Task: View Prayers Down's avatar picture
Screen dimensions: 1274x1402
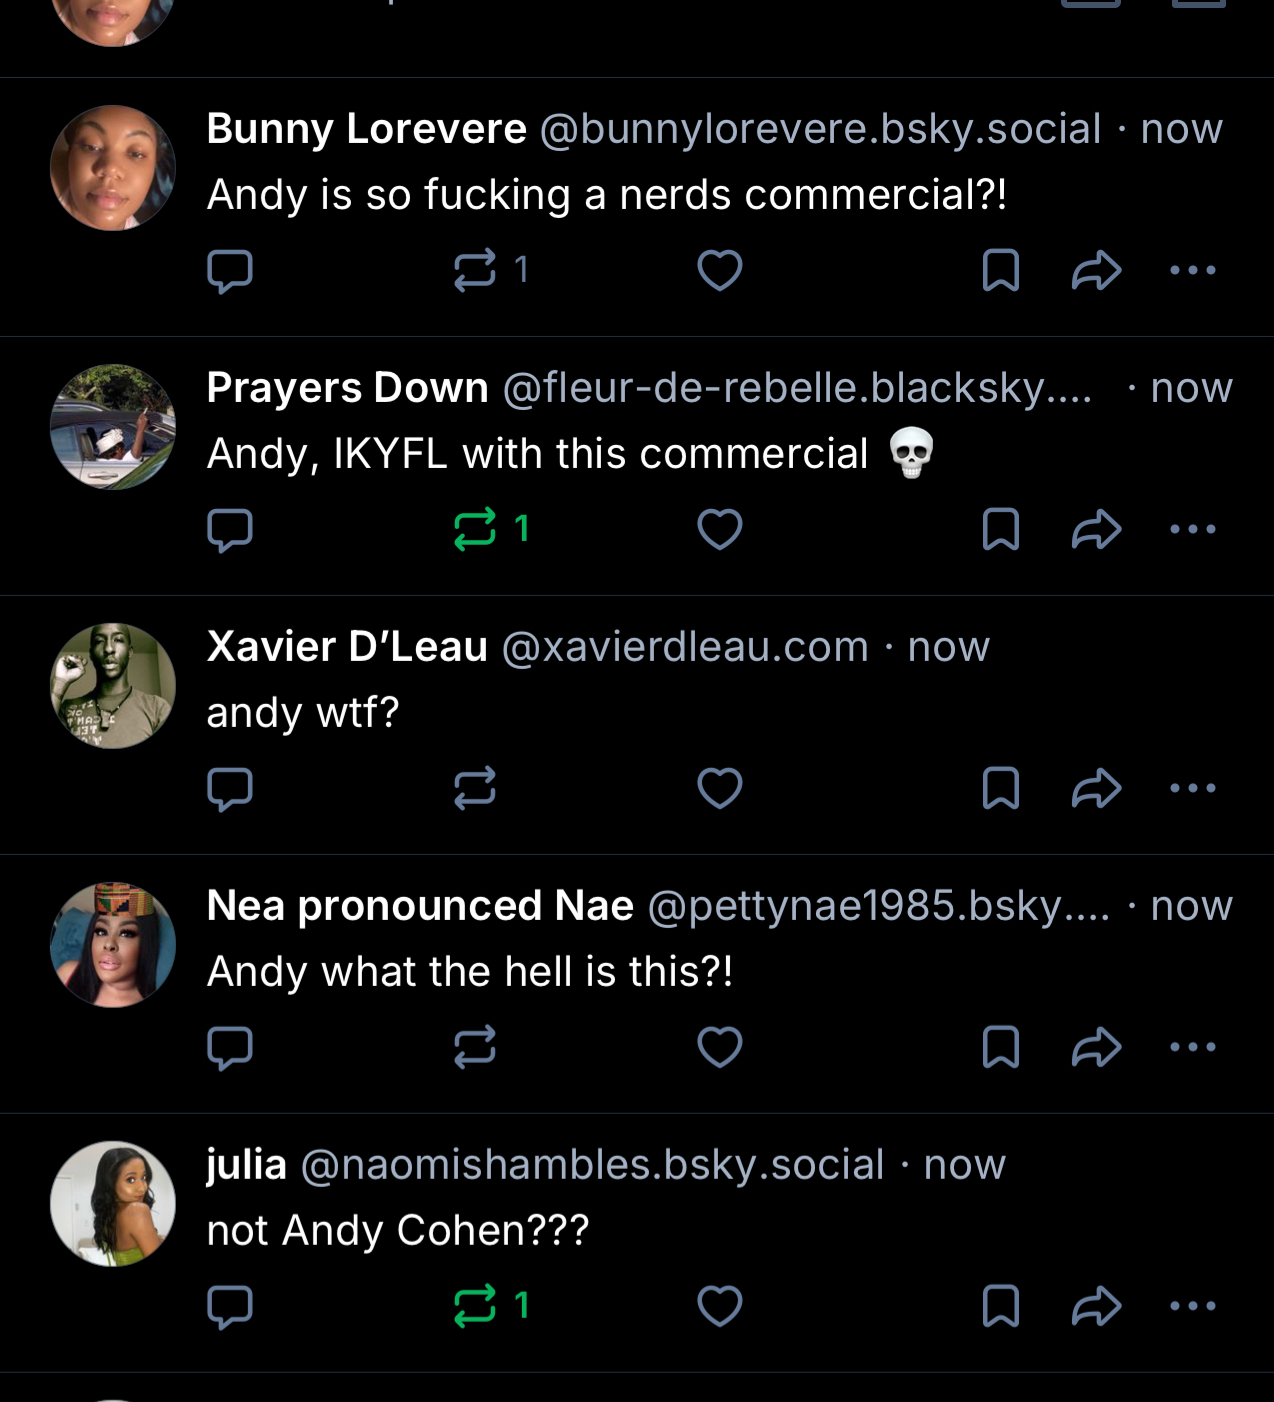Action: 113,427
